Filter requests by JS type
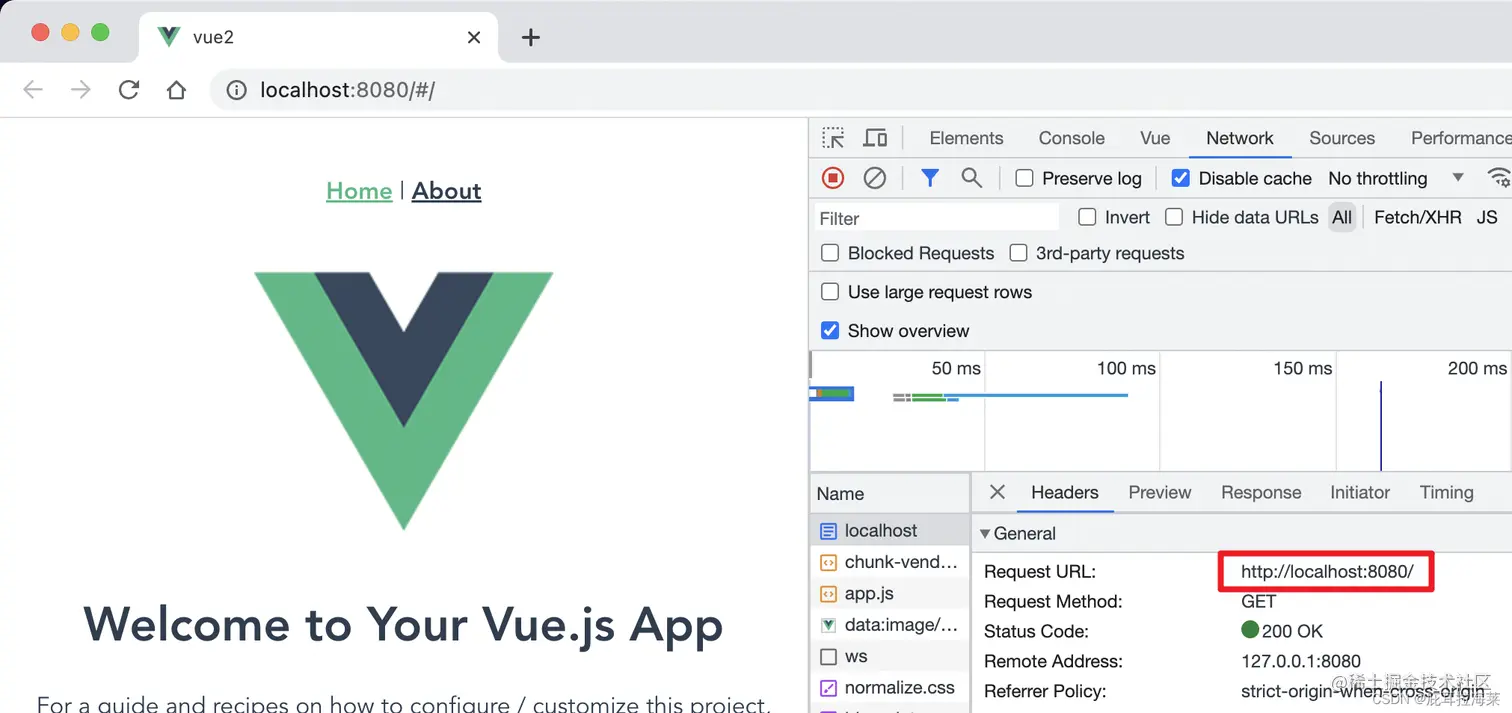Image resolution: width=1512 pixels, height=713 pixels. click(x=1487, y=217)
